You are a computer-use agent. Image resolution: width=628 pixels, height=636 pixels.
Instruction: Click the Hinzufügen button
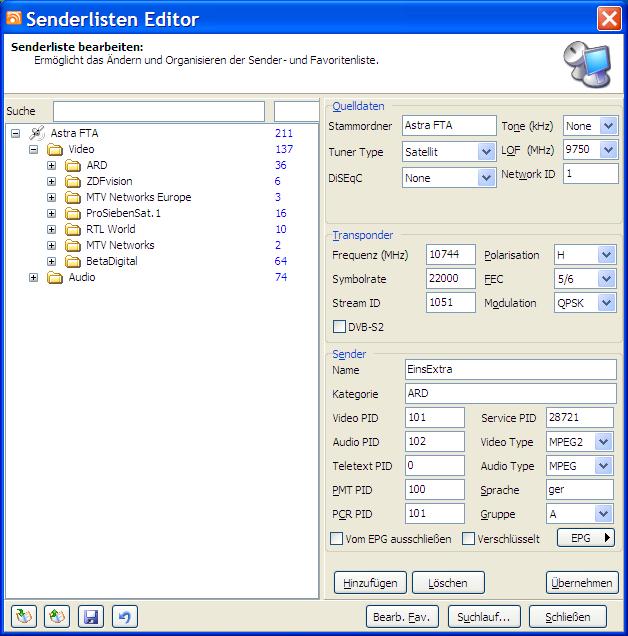coord(369,582)
